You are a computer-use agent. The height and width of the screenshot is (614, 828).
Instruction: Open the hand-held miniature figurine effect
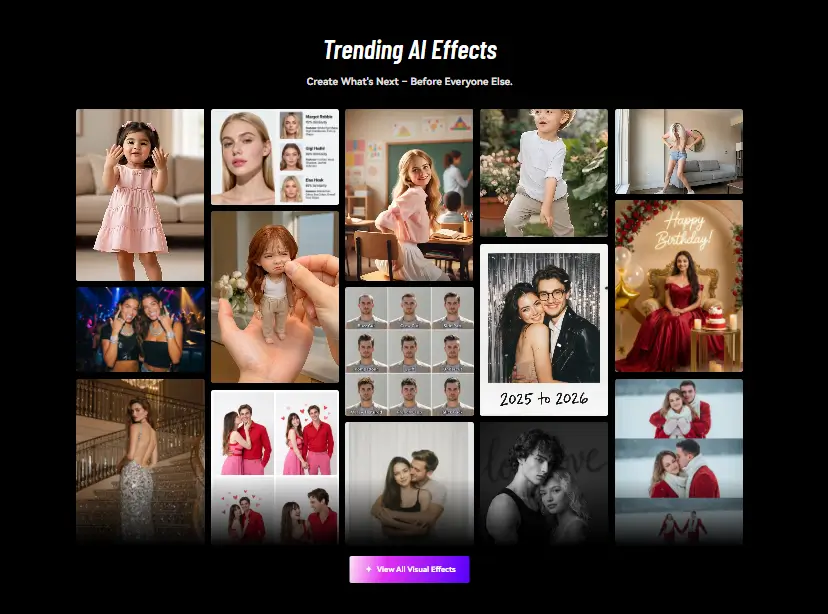[x=275, y=297]
